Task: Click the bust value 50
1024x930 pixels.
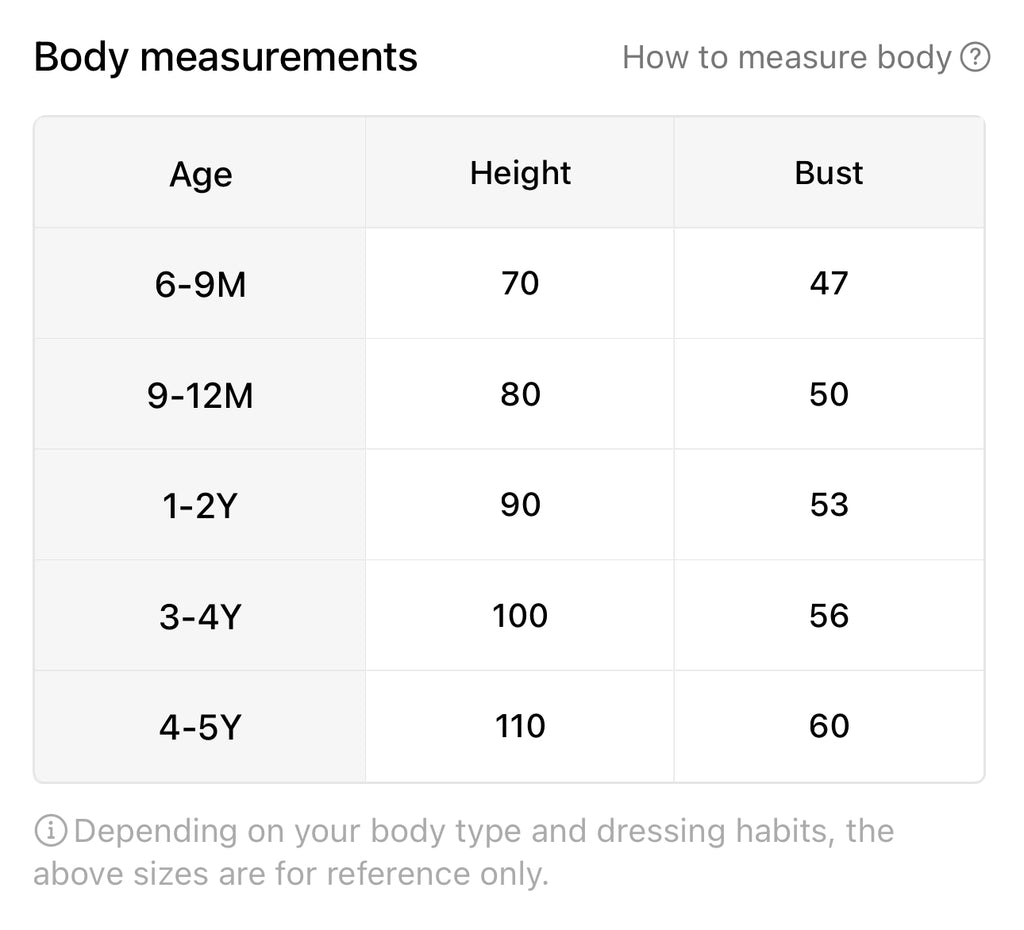Action: pos(829,394)
